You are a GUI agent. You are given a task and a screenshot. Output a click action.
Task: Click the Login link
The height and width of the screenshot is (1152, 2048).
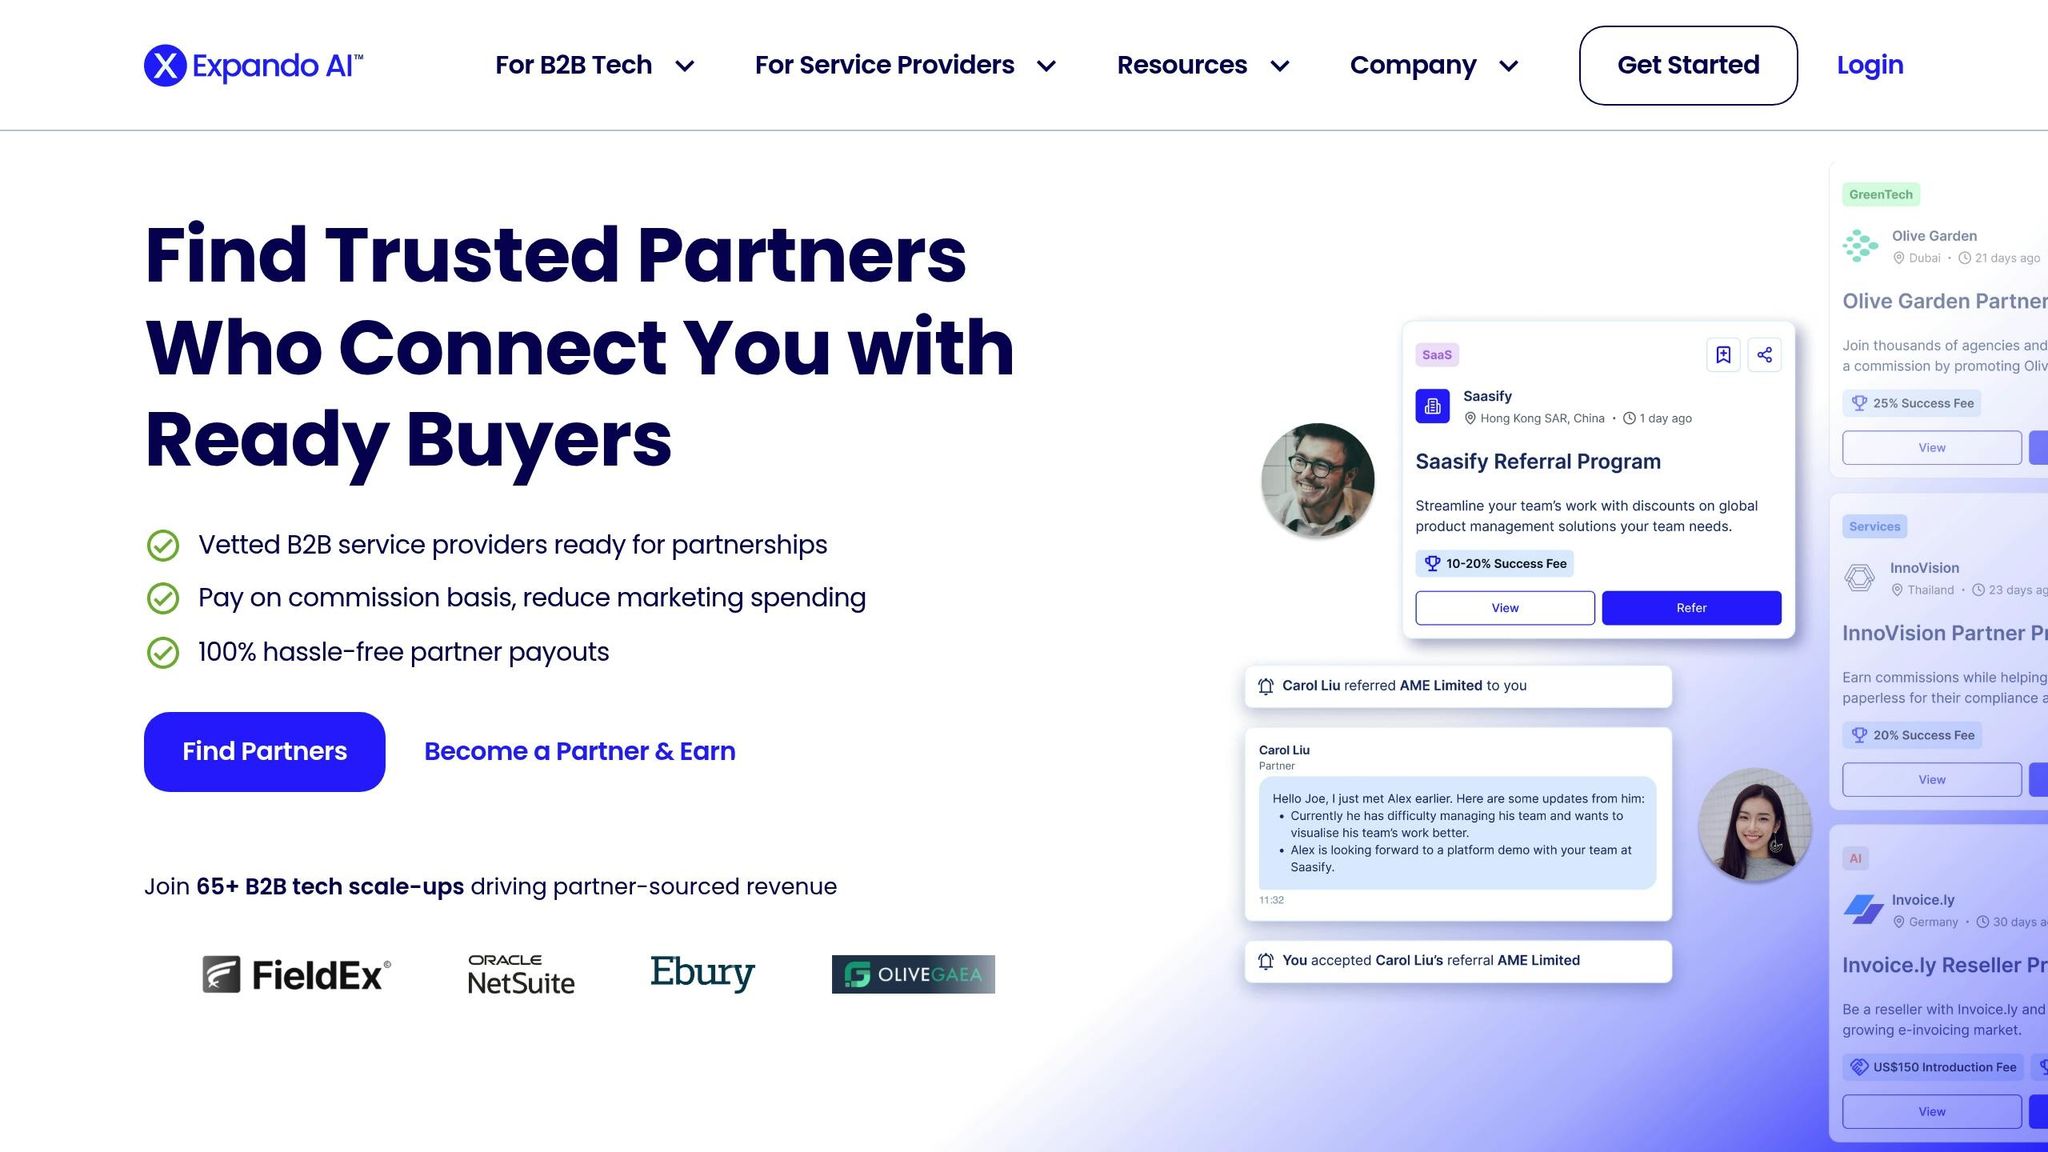[x=1869, y=66]
